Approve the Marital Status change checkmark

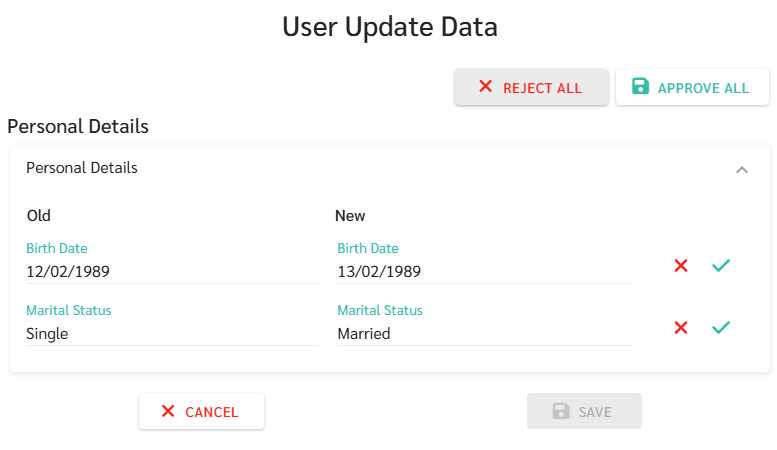(721, 327)
